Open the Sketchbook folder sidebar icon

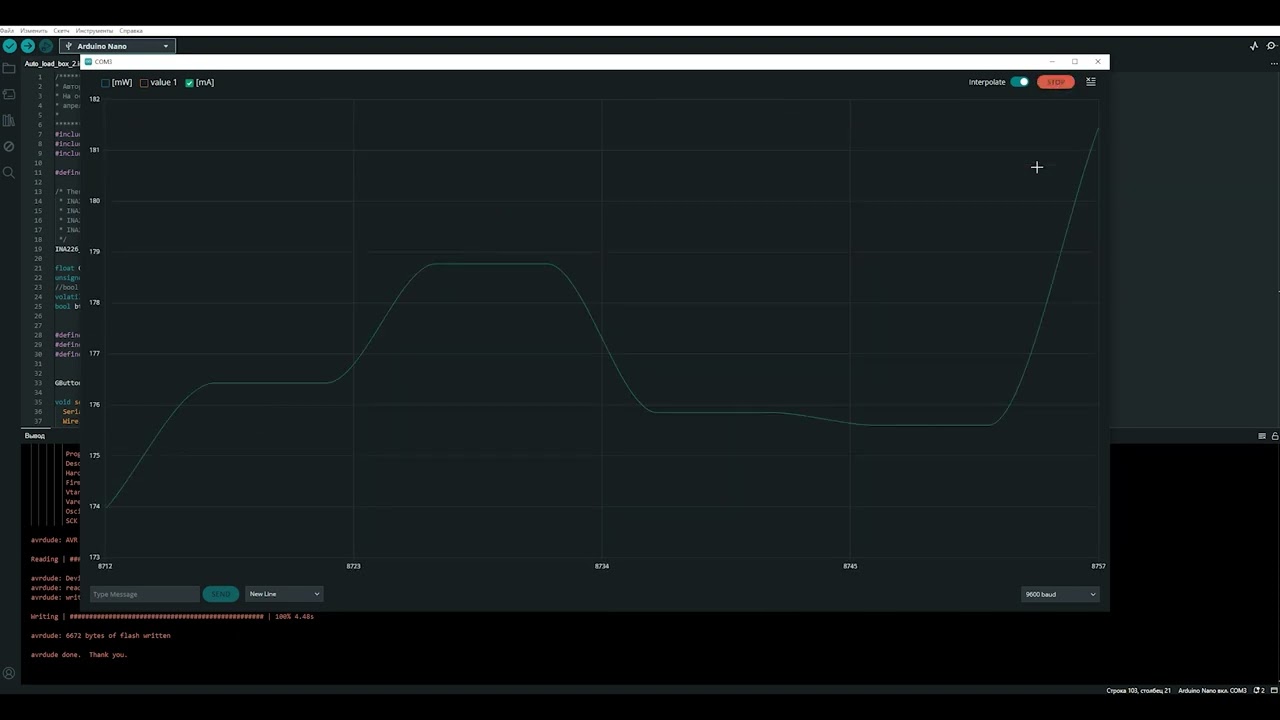pos(9,68)
